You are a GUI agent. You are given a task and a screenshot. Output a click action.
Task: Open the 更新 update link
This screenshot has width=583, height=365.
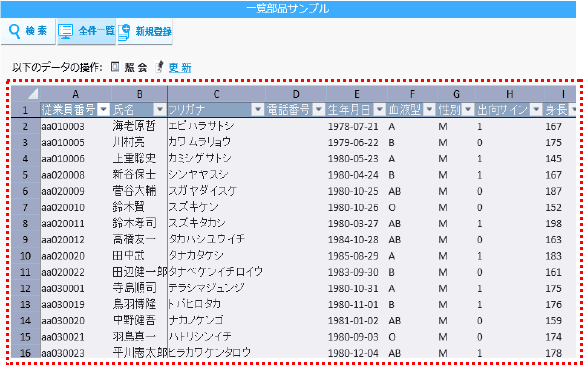click(180, 68)
